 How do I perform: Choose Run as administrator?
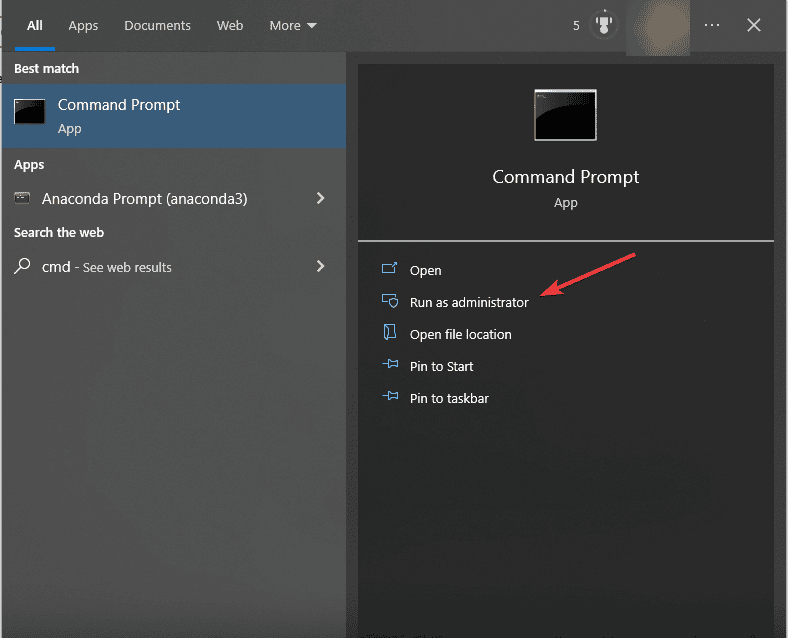tap(469, 302)
